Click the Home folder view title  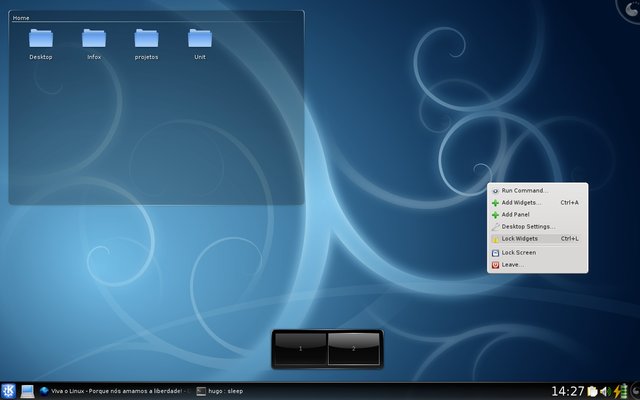[x=21, y=18]
